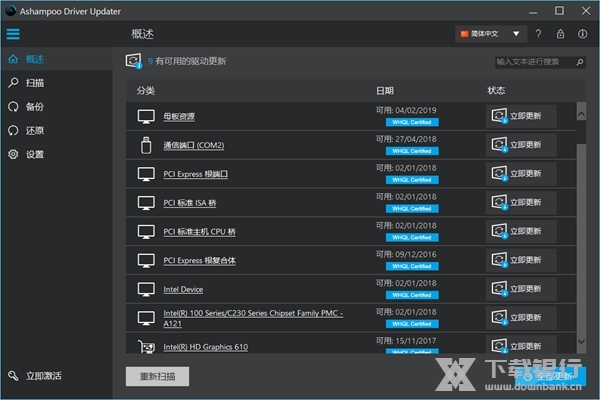Open the info about icon
The width and height of the screenshot is (600, 400).
point(582,34)
